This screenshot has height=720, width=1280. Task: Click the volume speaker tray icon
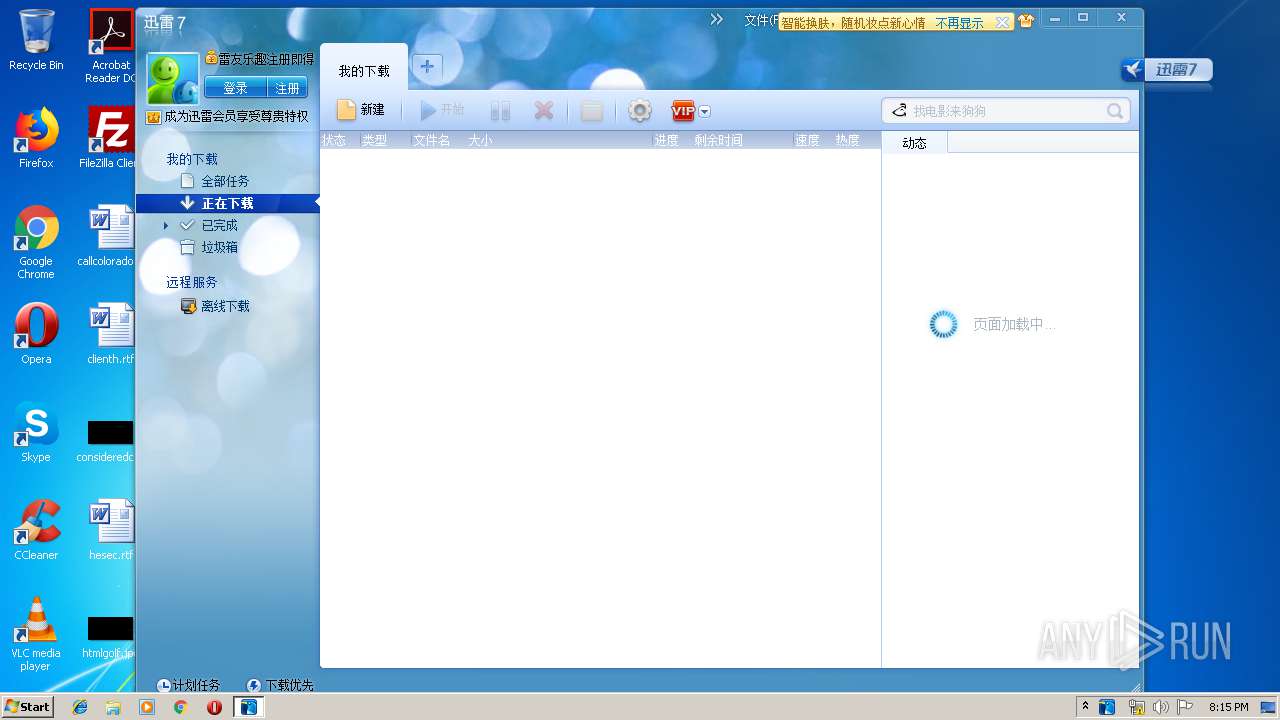point(1160,707)
